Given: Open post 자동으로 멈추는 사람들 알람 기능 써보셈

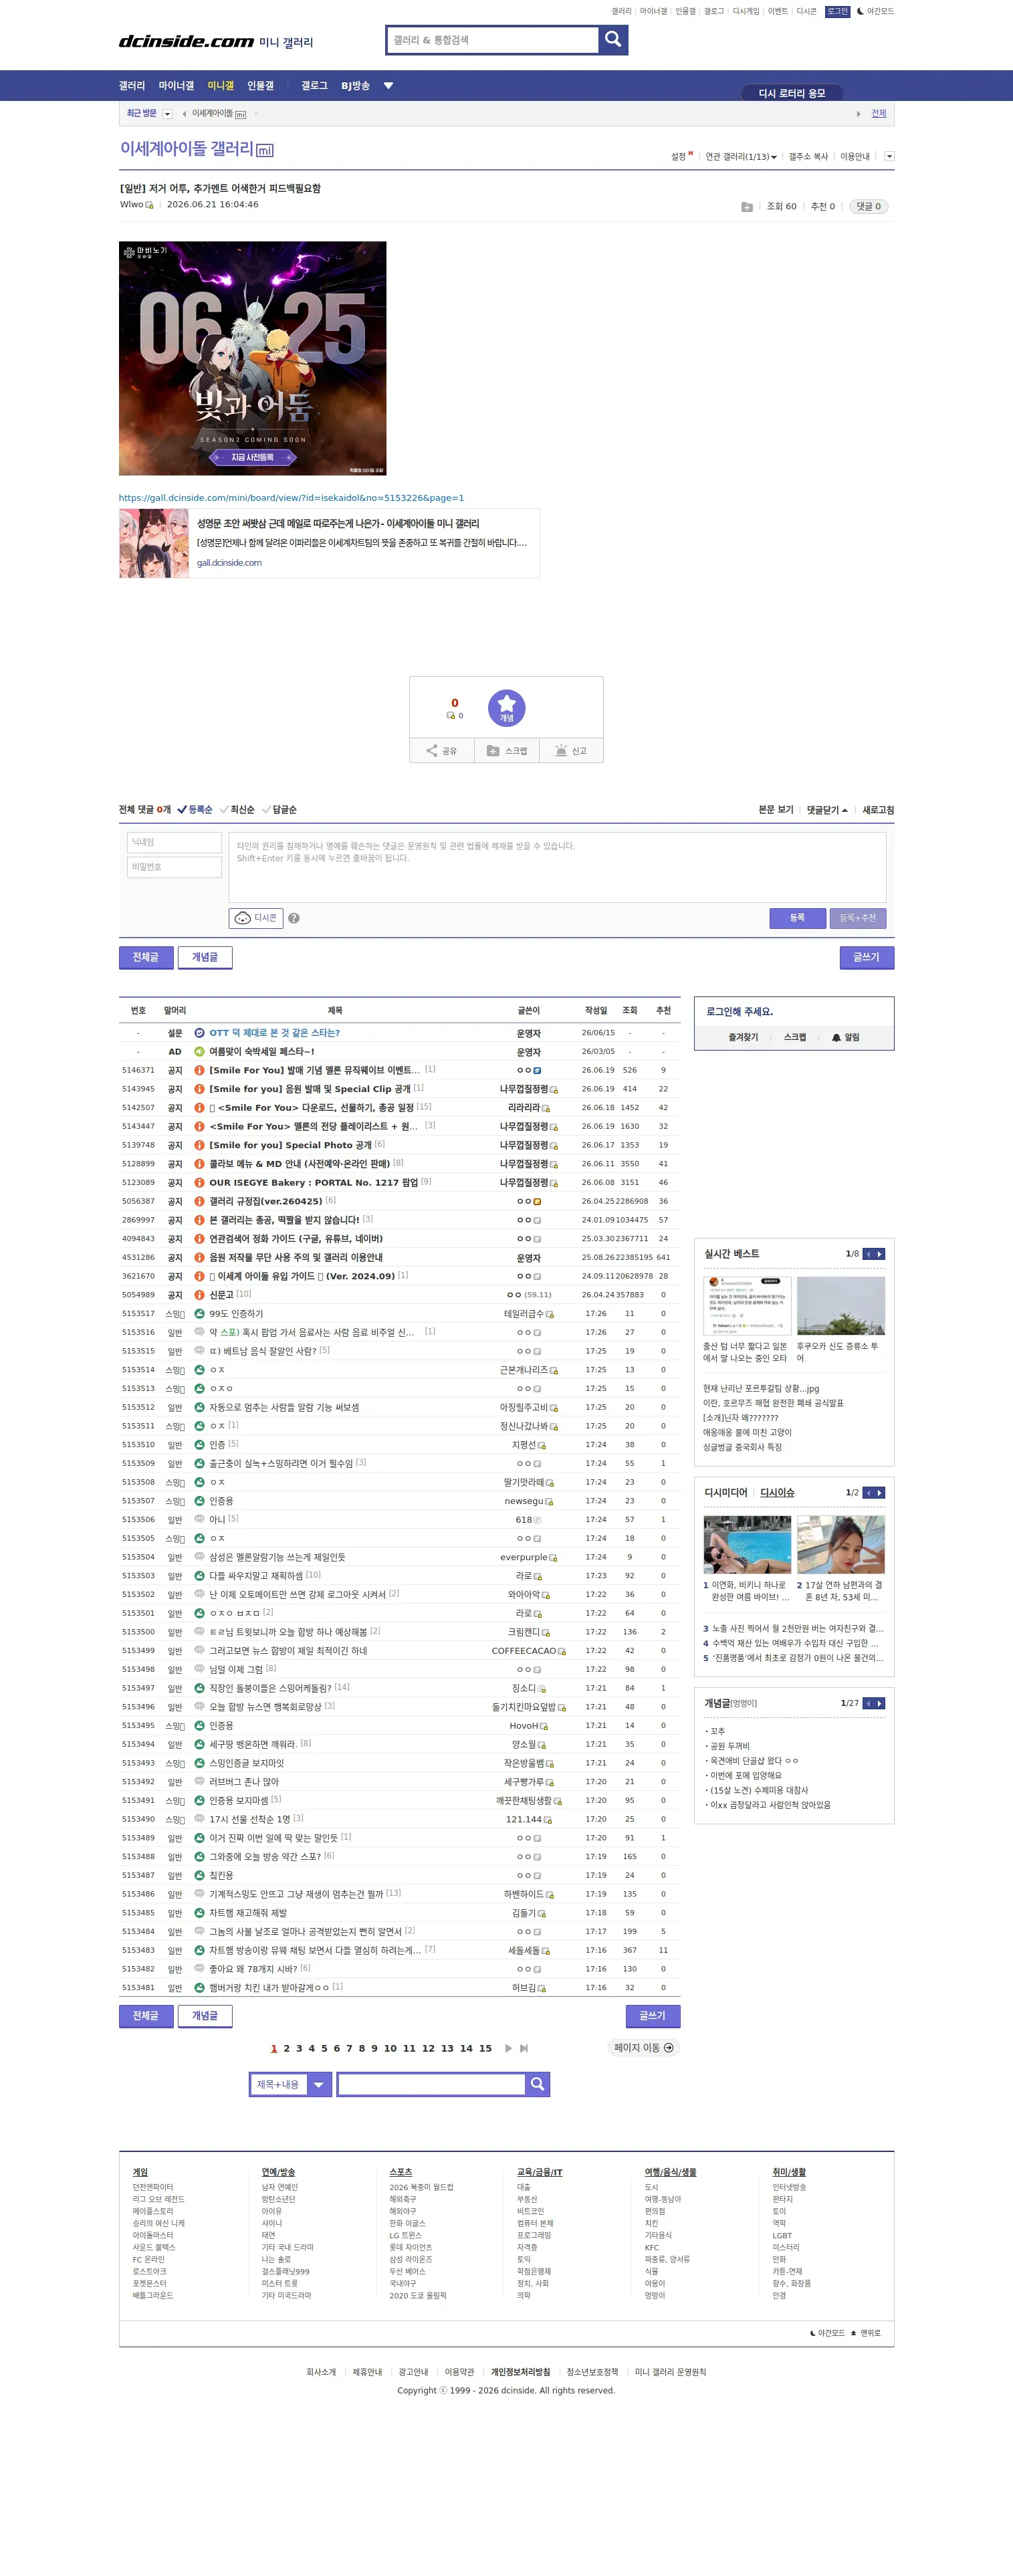Looking at the screenshot, I should pos(284,1407).
